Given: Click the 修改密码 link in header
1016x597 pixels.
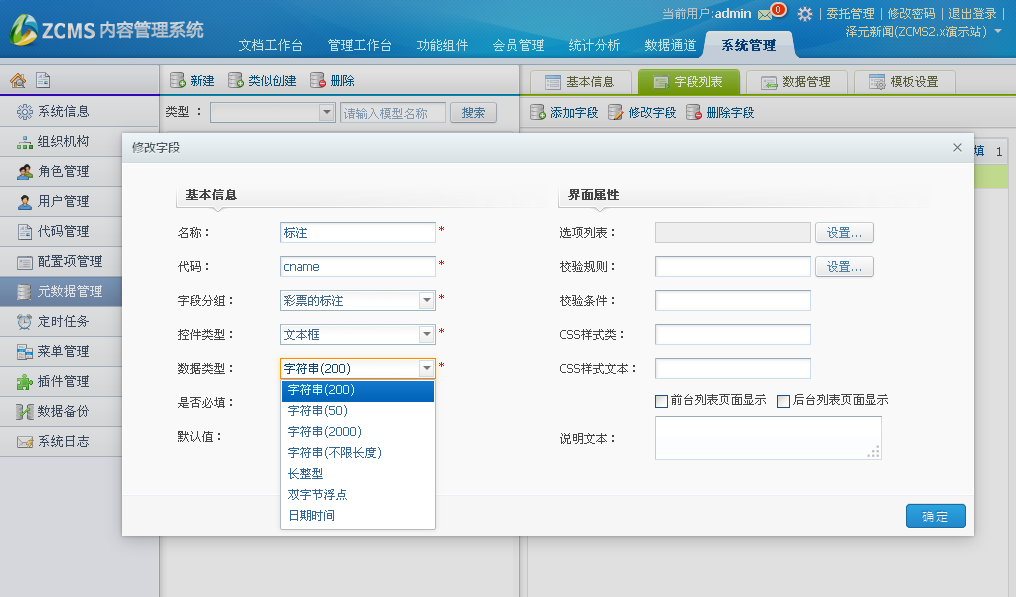Looking at the screenshot, I should [x=911, y=14].
